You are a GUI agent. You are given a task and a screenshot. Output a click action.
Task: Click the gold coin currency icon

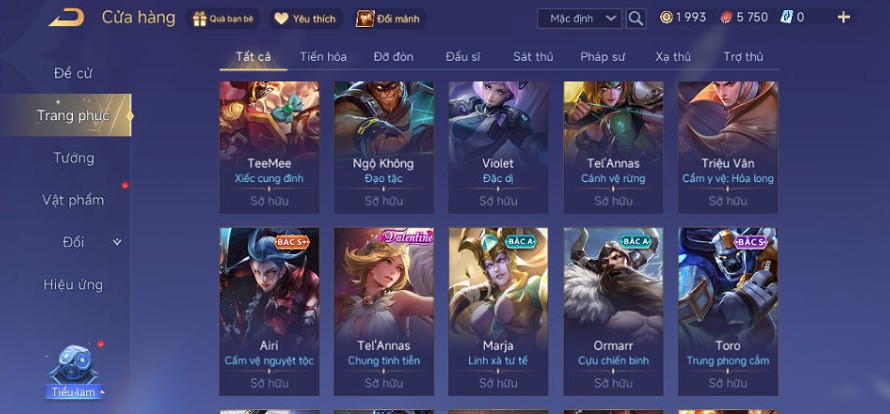pos(666,18)
